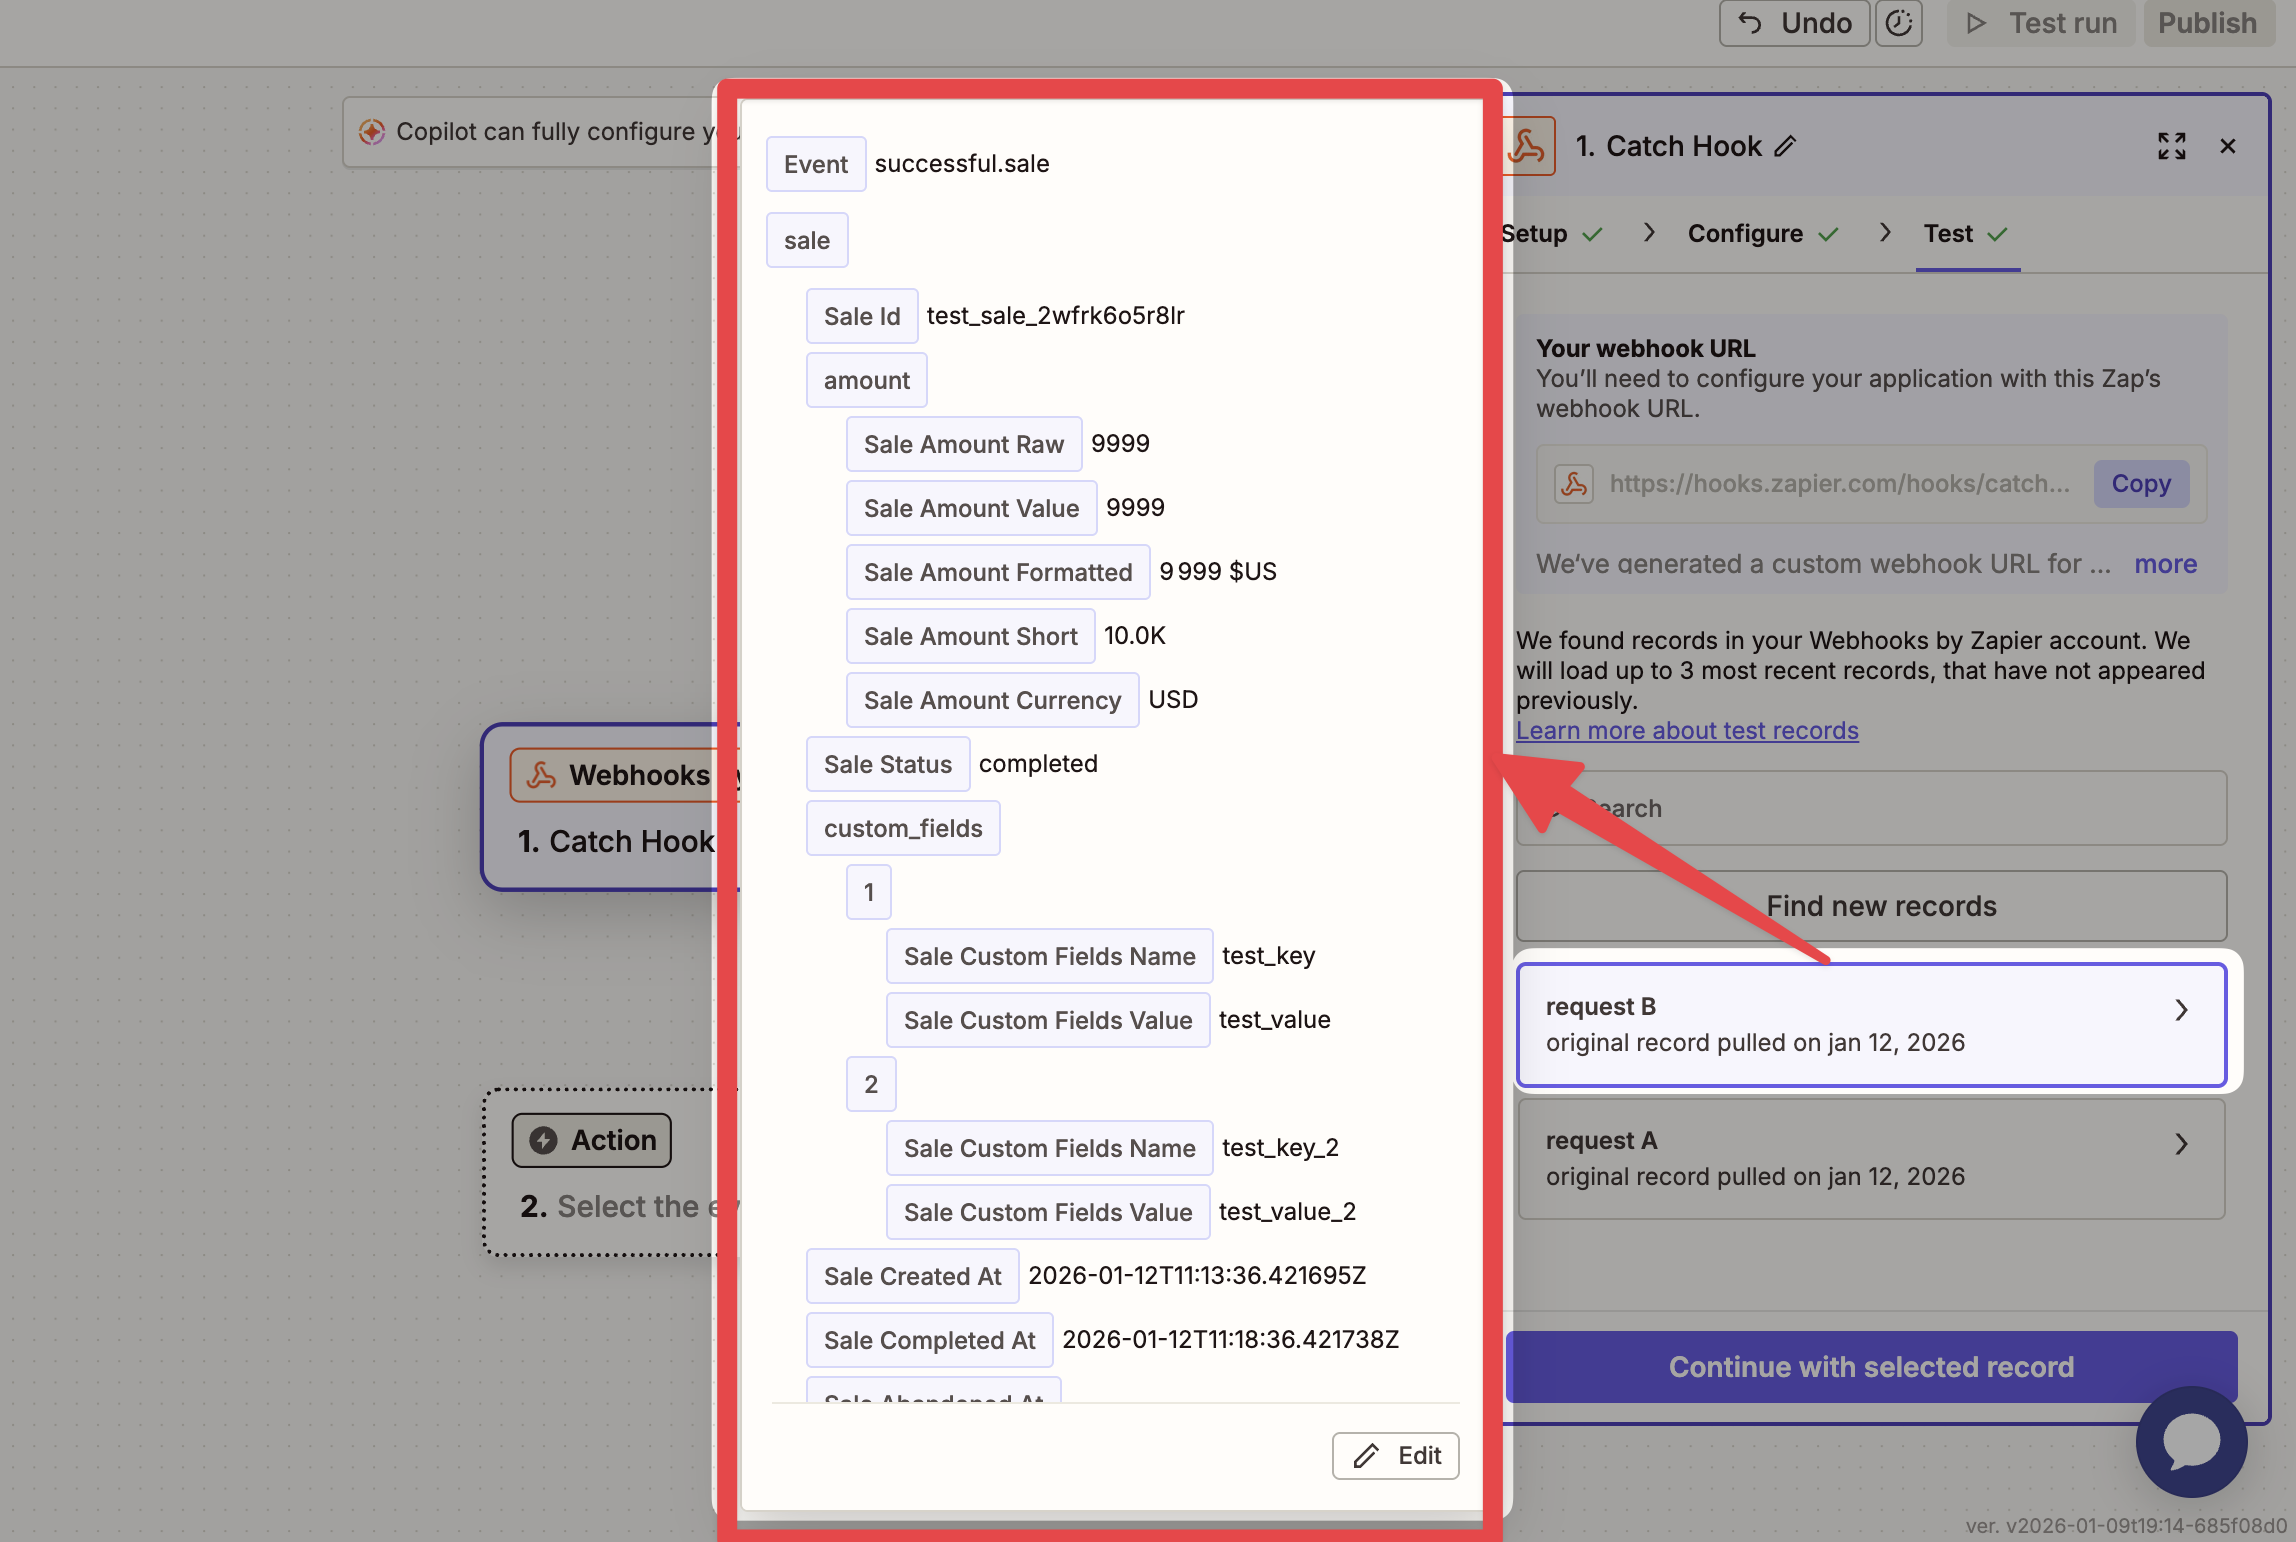Open the chat support bubble
The width and height of the screenshot is (2296, 1542).
coord(2191,1441)
